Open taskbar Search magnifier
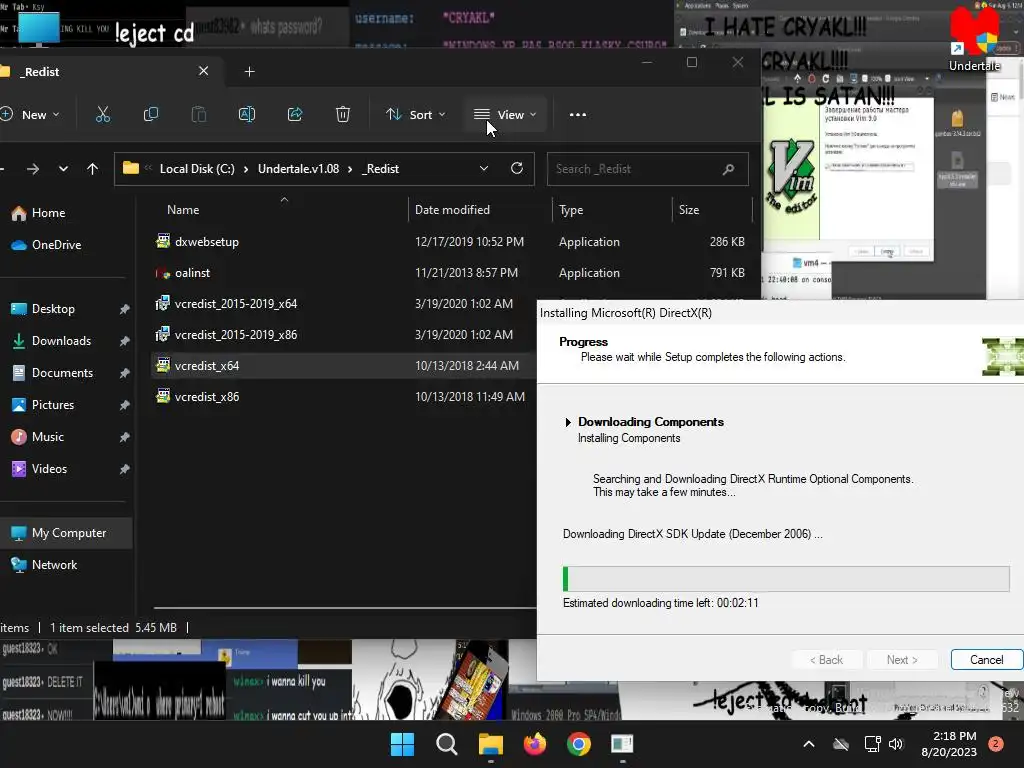The height and width of the screenshot is (768, 1024). tap(447, 744)
